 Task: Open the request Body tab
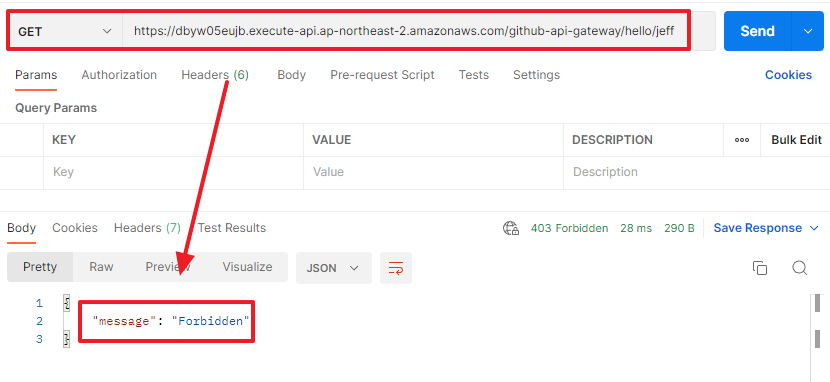tap(292, 75)
